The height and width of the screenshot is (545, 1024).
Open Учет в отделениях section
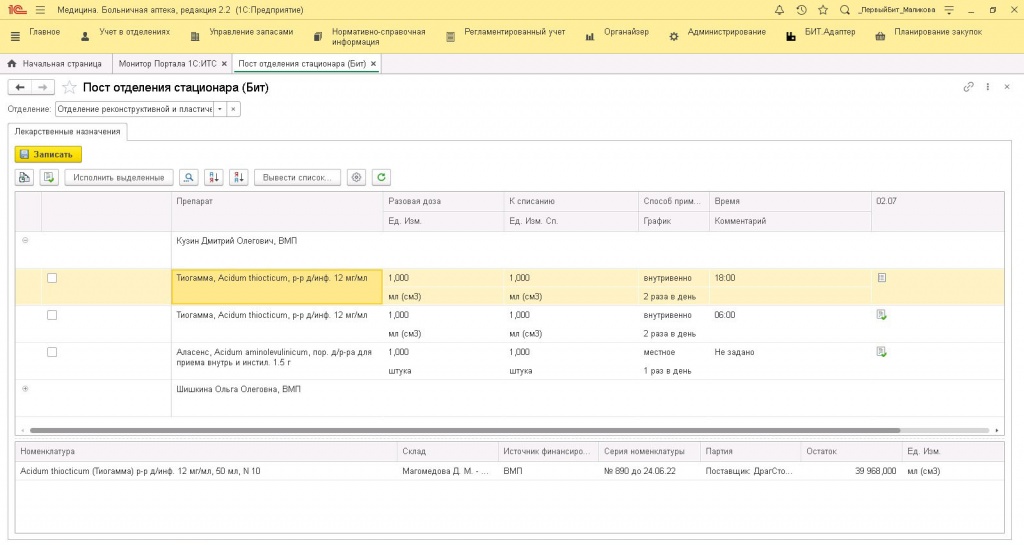point(135,32)
